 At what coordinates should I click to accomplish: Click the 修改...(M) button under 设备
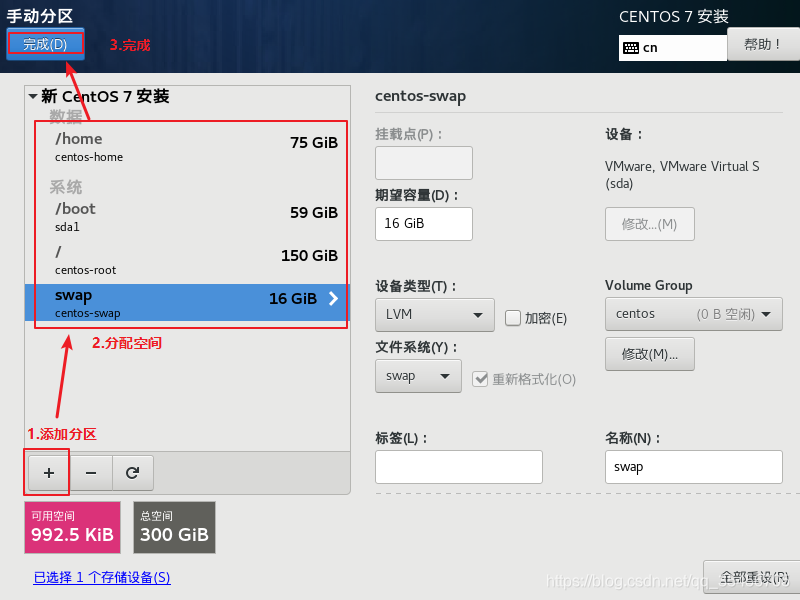tap(649, 224)
